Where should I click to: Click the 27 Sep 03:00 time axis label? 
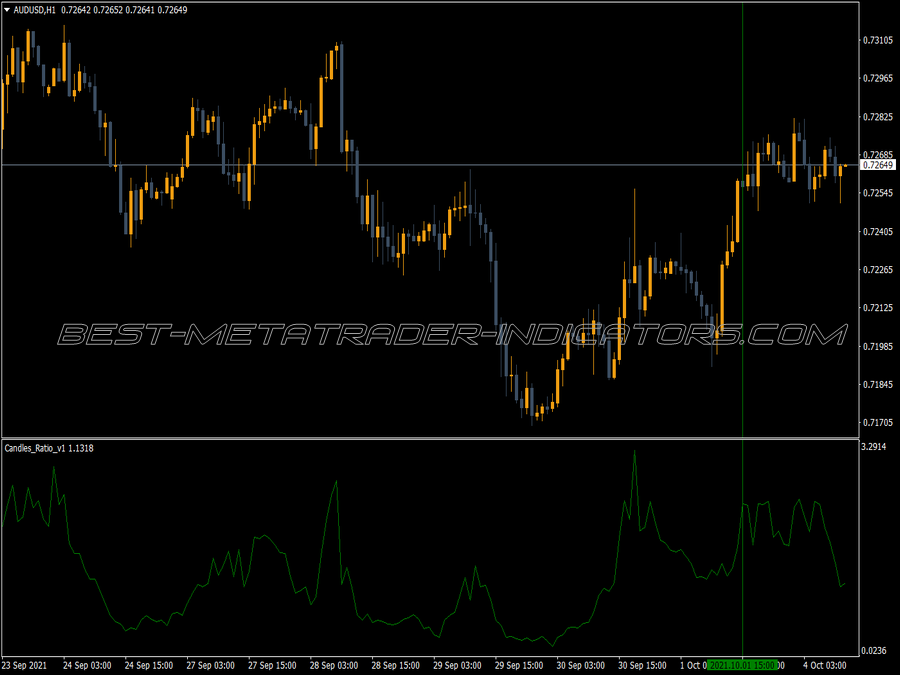pyautogui.click(x=210, y=665)
